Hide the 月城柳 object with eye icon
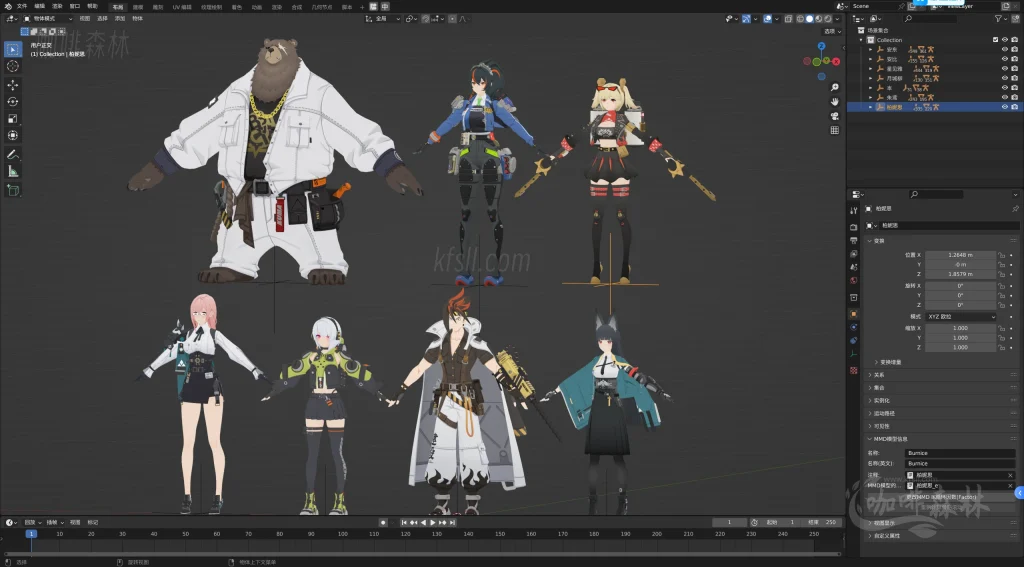This screenshot has height=567, width=1024. tap(1004, 78)
